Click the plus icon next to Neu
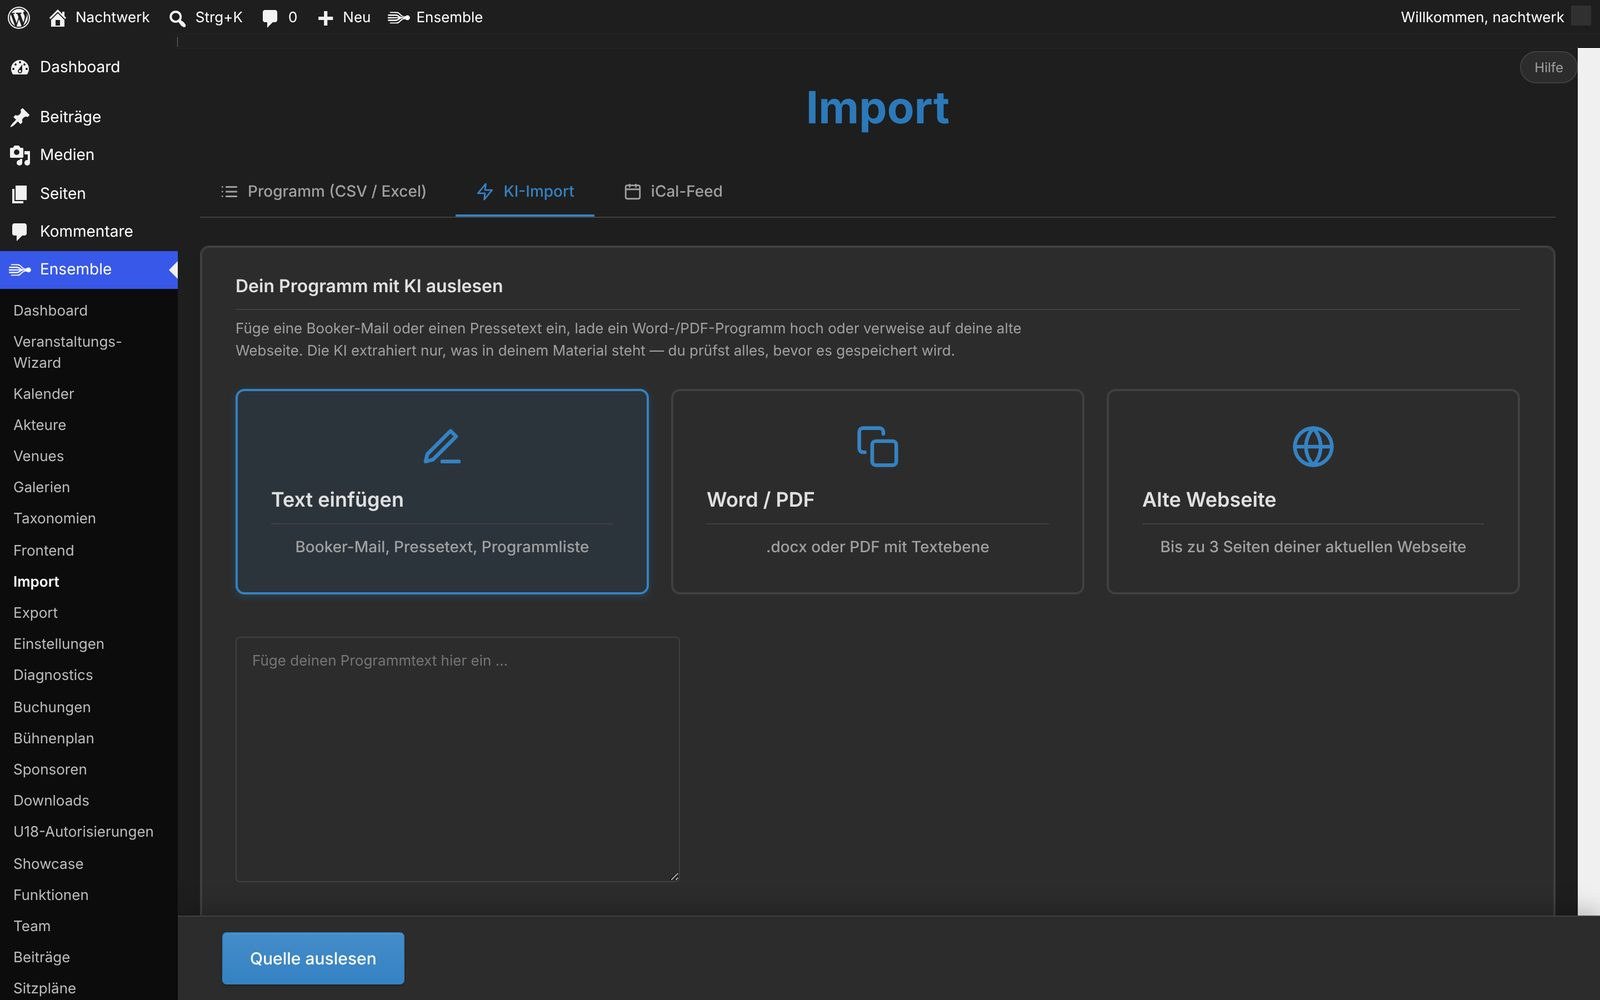1600x1000 pixels. (x=325, y=18)
